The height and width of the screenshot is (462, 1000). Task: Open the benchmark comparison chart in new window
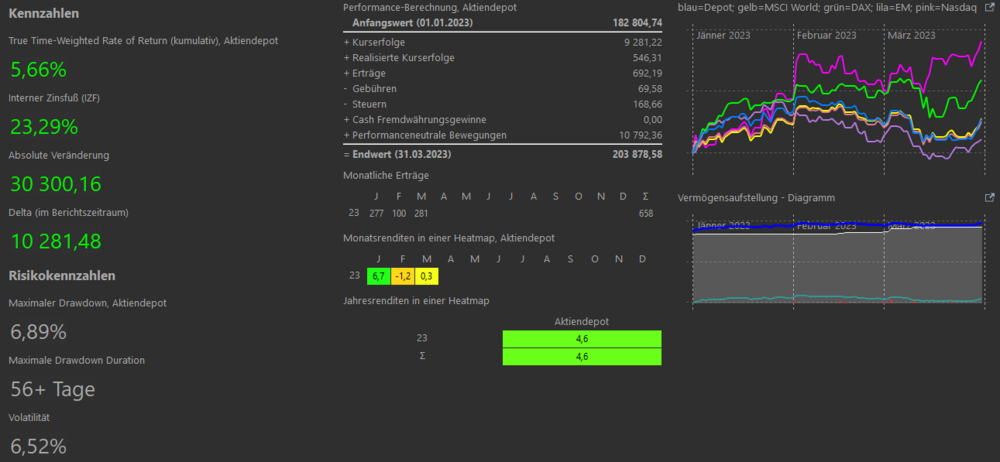[x=990, y=8]
